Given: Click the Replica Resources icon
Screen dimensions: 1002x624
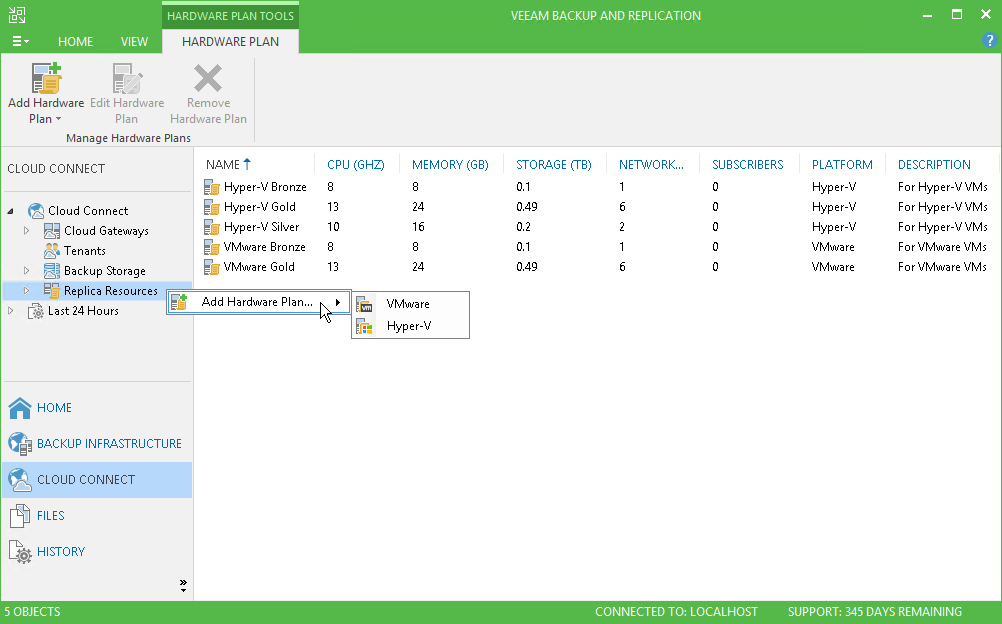Looking at the screenshot, I should tap(52, 290).
